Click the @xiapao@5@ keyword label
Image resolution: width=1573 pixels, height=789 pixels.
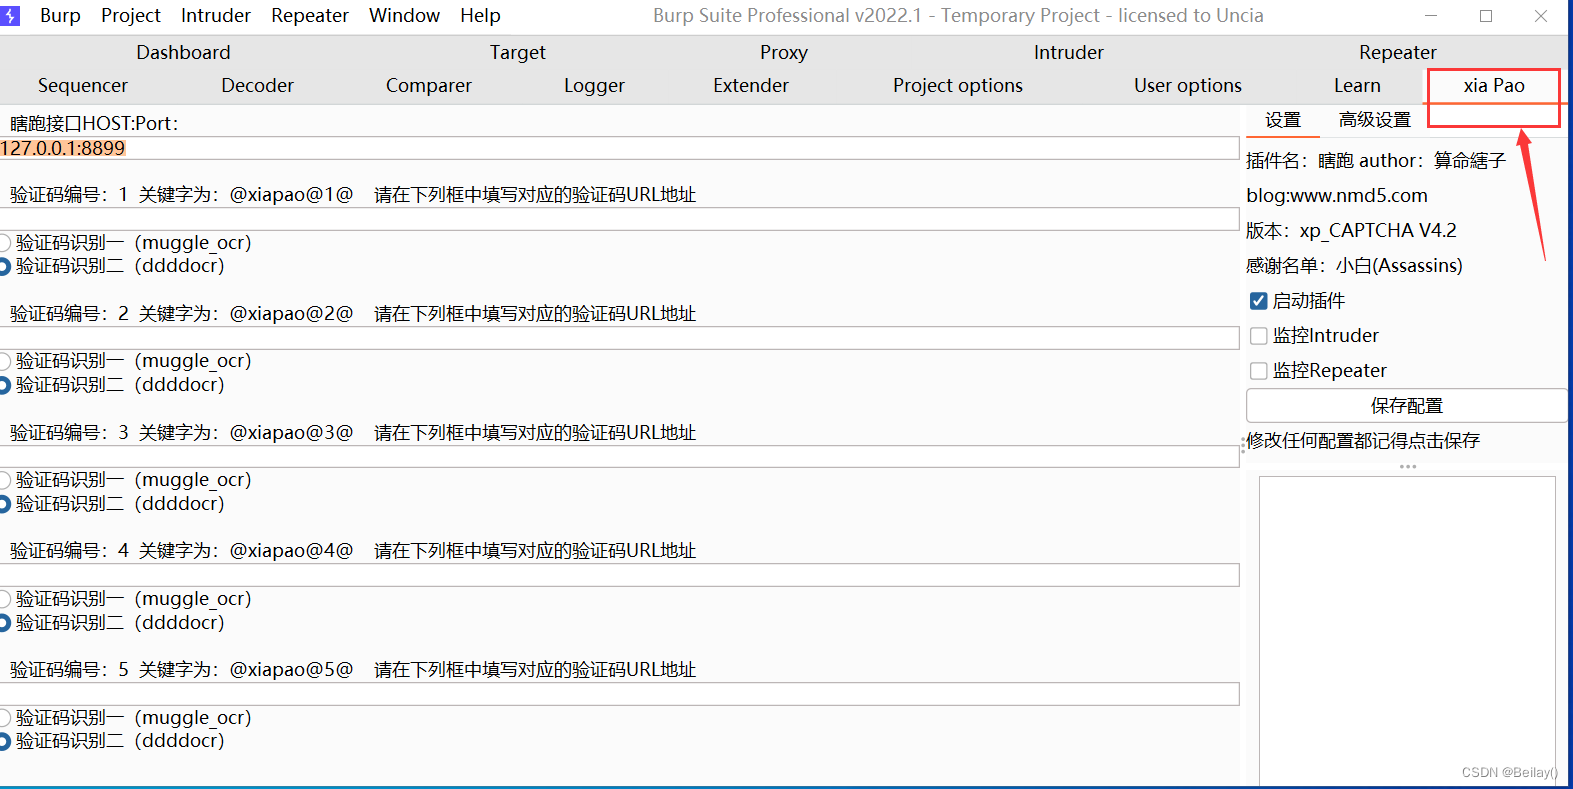[x=292, y=670]
